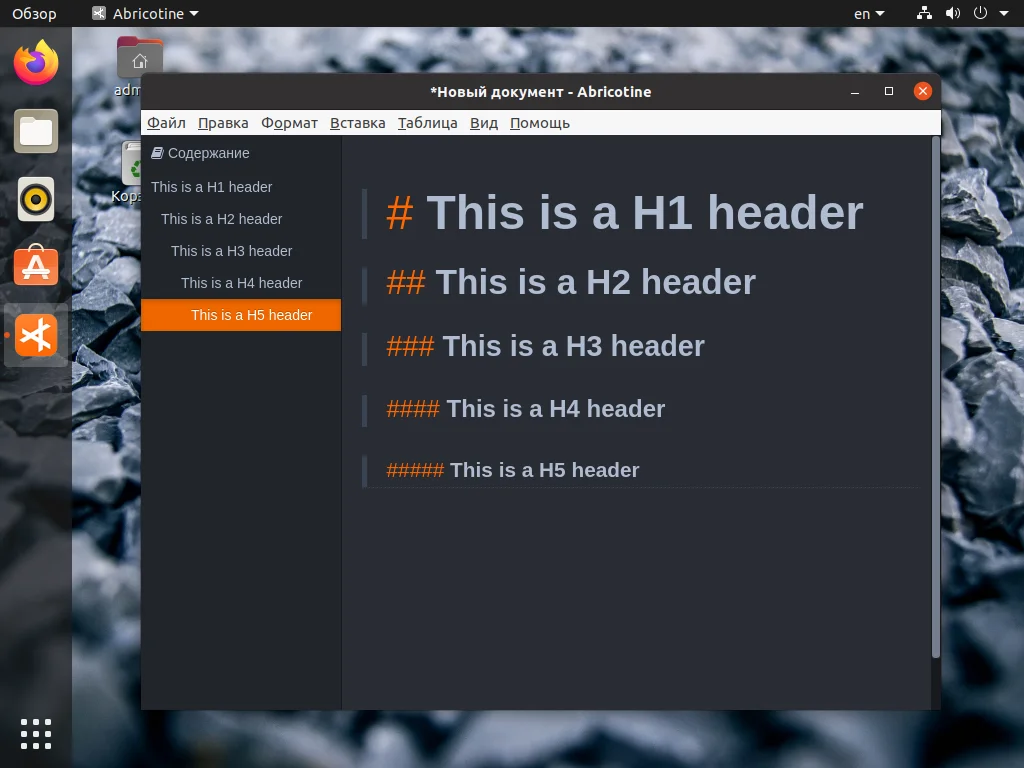This screenshot has width=1024, height=768.
Task: Open the Вставка menu
Action: click(357, 122)
